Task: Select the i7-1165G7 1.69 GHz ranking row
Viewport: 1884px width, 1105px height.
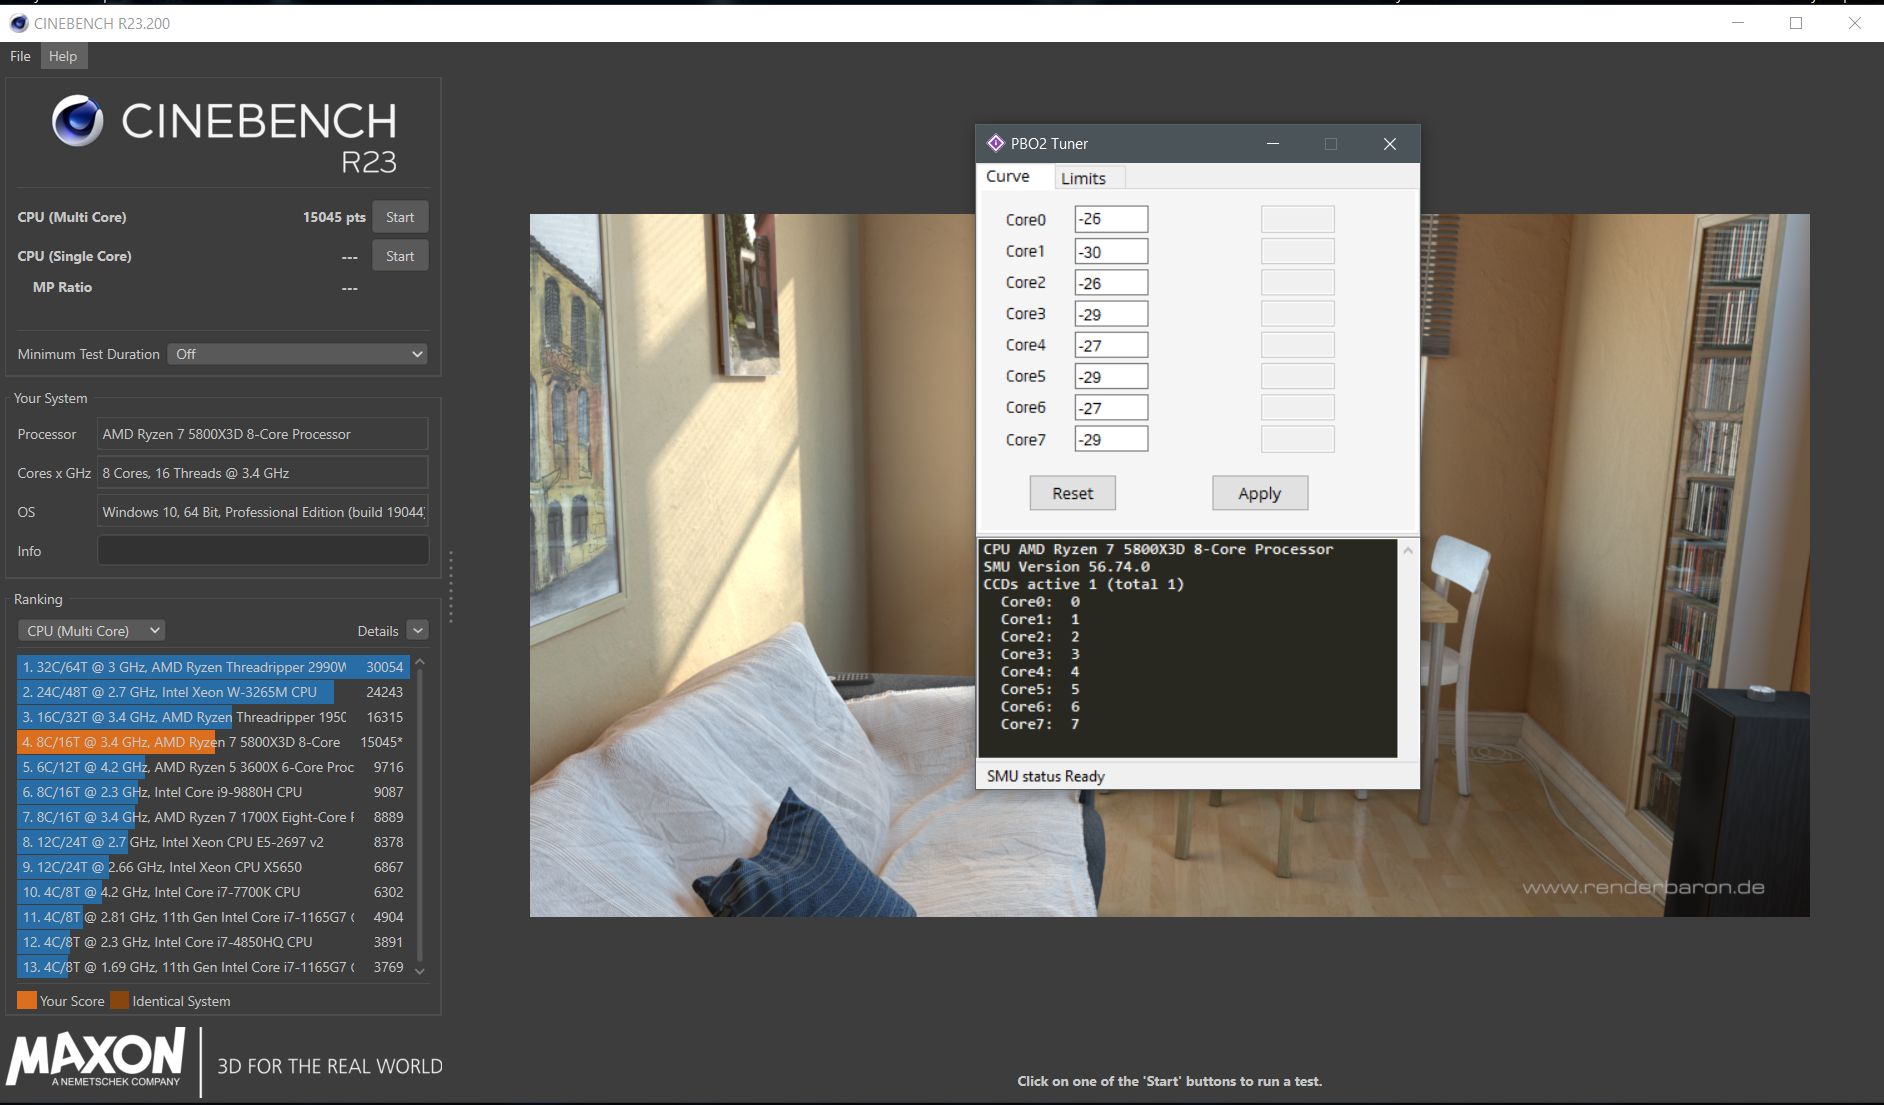Action: tap(213, 967)
